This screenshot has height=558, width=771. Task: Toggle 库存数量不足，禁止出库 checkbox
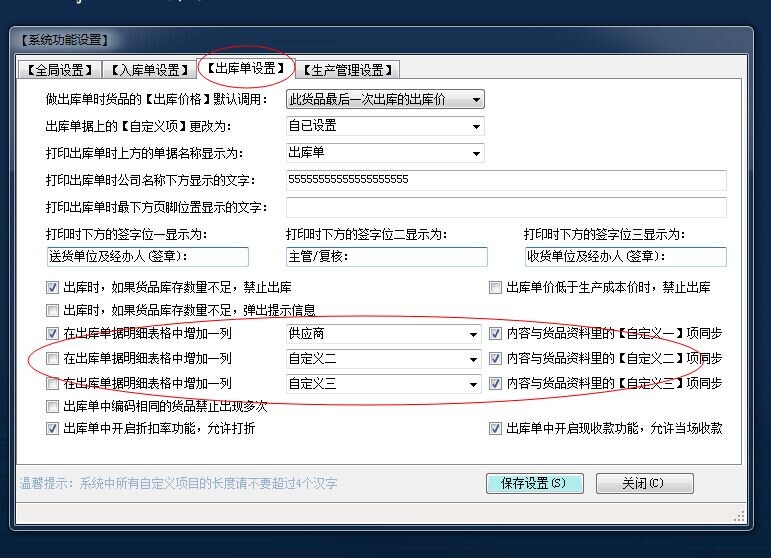(x=53, y=288)
